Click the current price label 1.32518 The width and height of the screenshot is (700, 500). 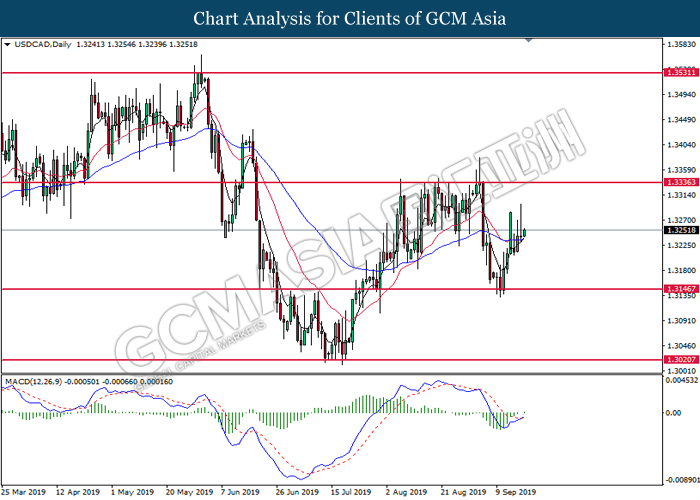click(x=681, y=230)
